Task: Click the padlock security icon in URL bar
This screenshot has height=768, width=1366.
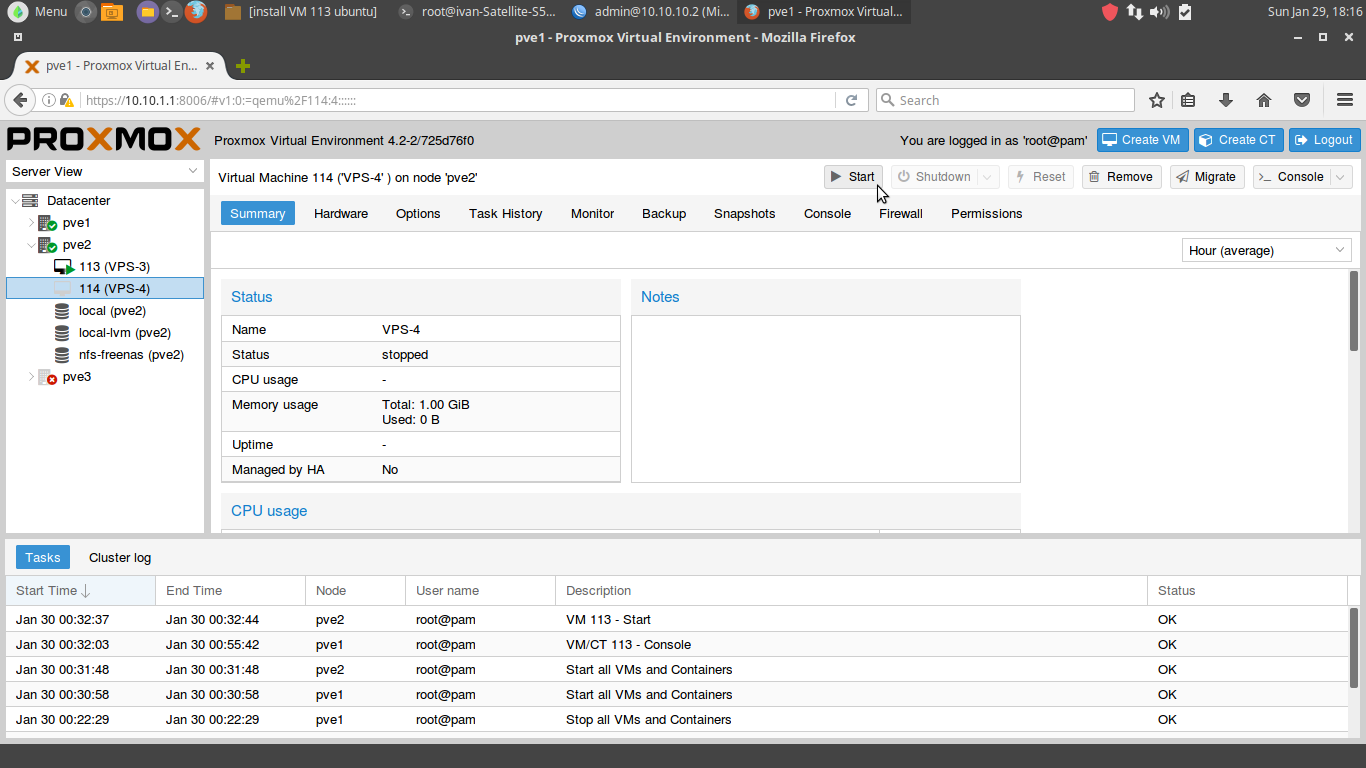Action: [67, 100]
